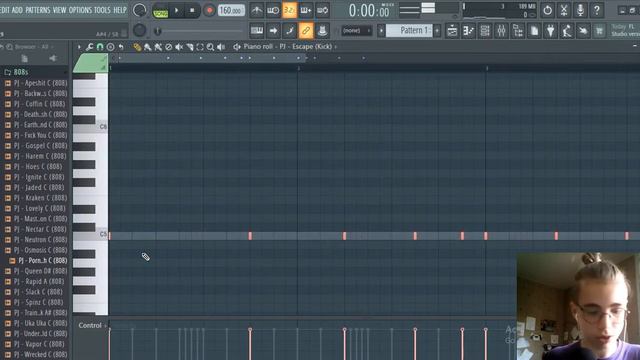Open the project info document icon
This screenshot has height=360, width=640.
click(534, 31)
